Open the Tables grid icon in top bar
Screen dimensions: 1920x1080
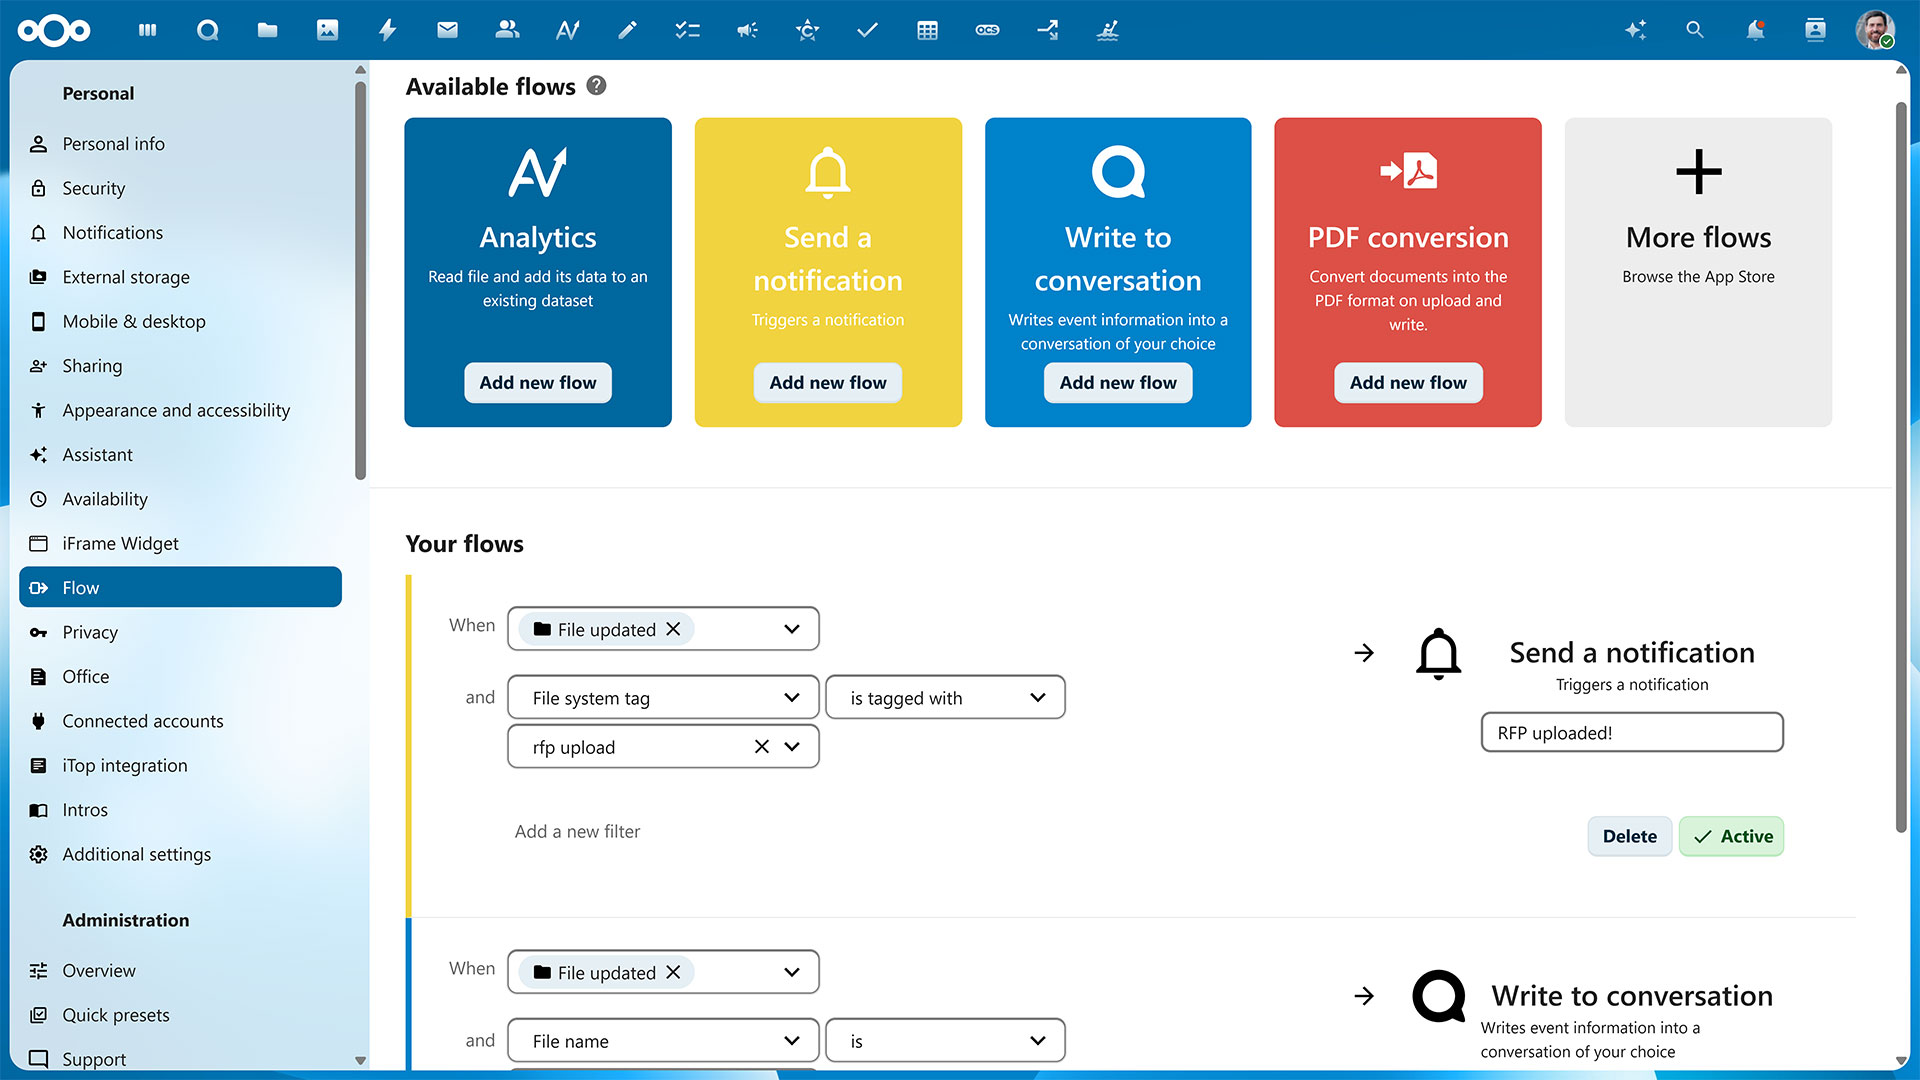click(927, 30)
